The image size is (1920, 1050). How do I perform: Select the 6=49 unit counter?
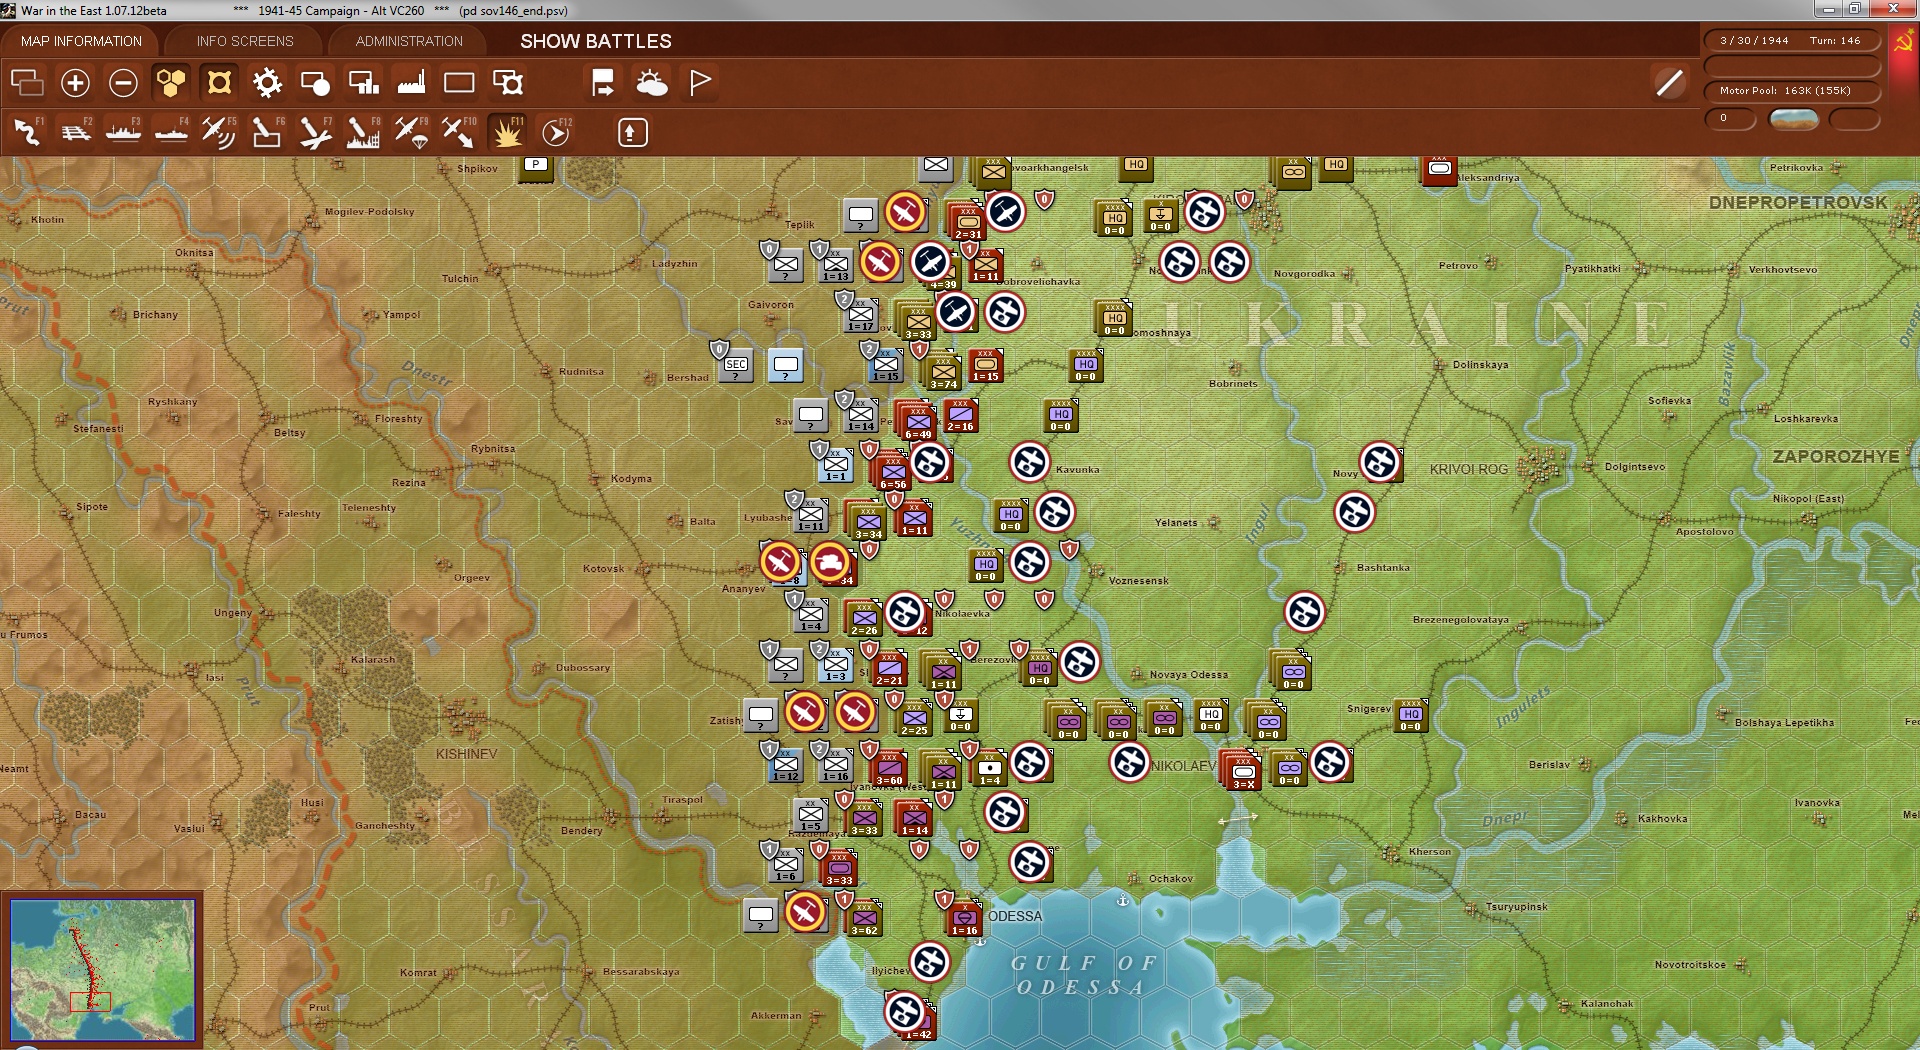(x=917, y=421)
